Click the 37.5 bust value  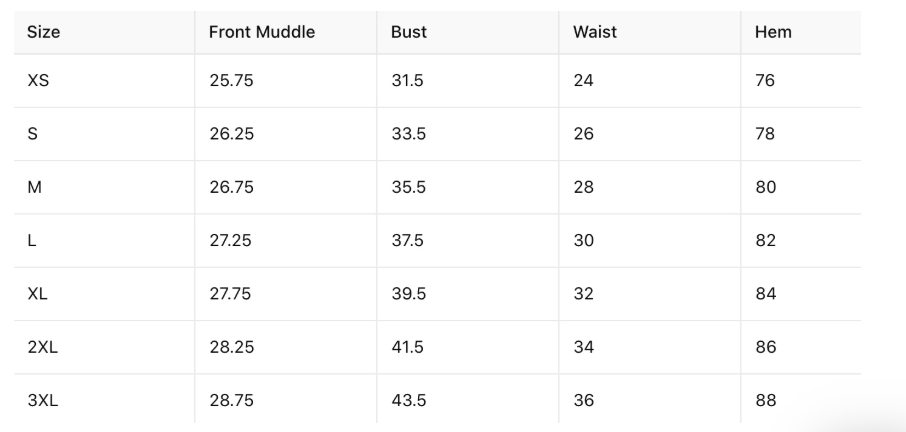408,241
